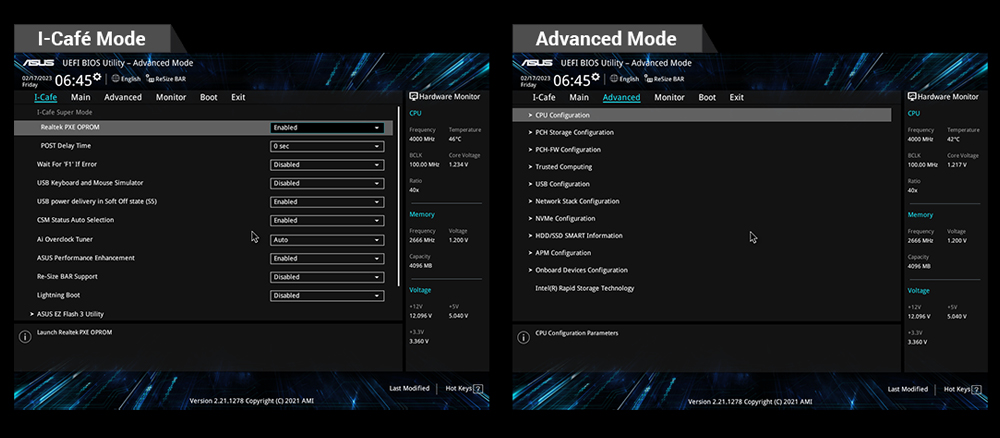Click Last Modified in I-Café Mode window
Screen dimensions: 1000x438
coord(409,389)
